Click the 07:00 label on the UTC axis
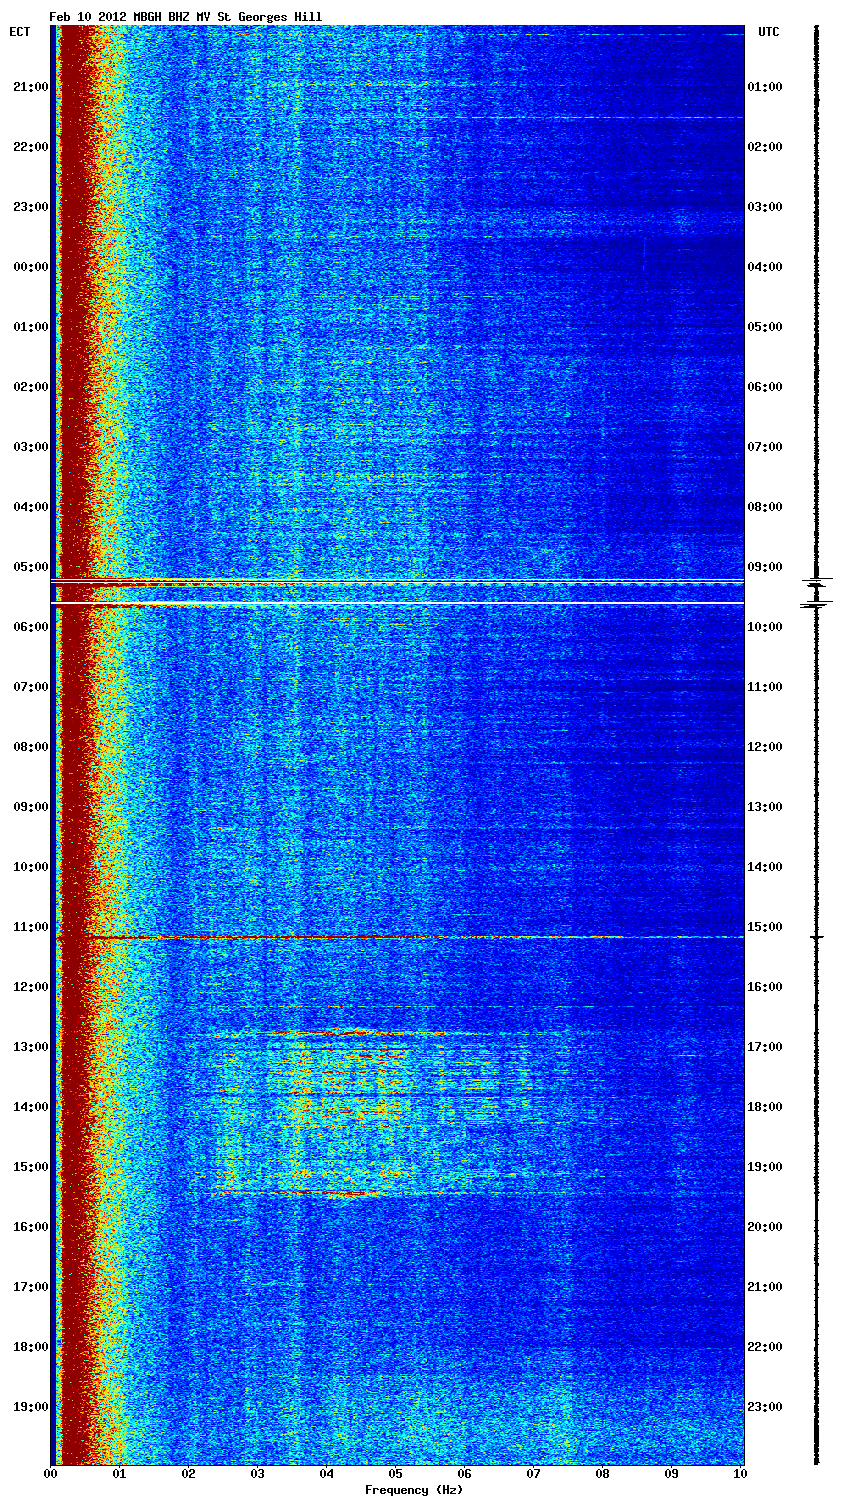 pos(765,447)
